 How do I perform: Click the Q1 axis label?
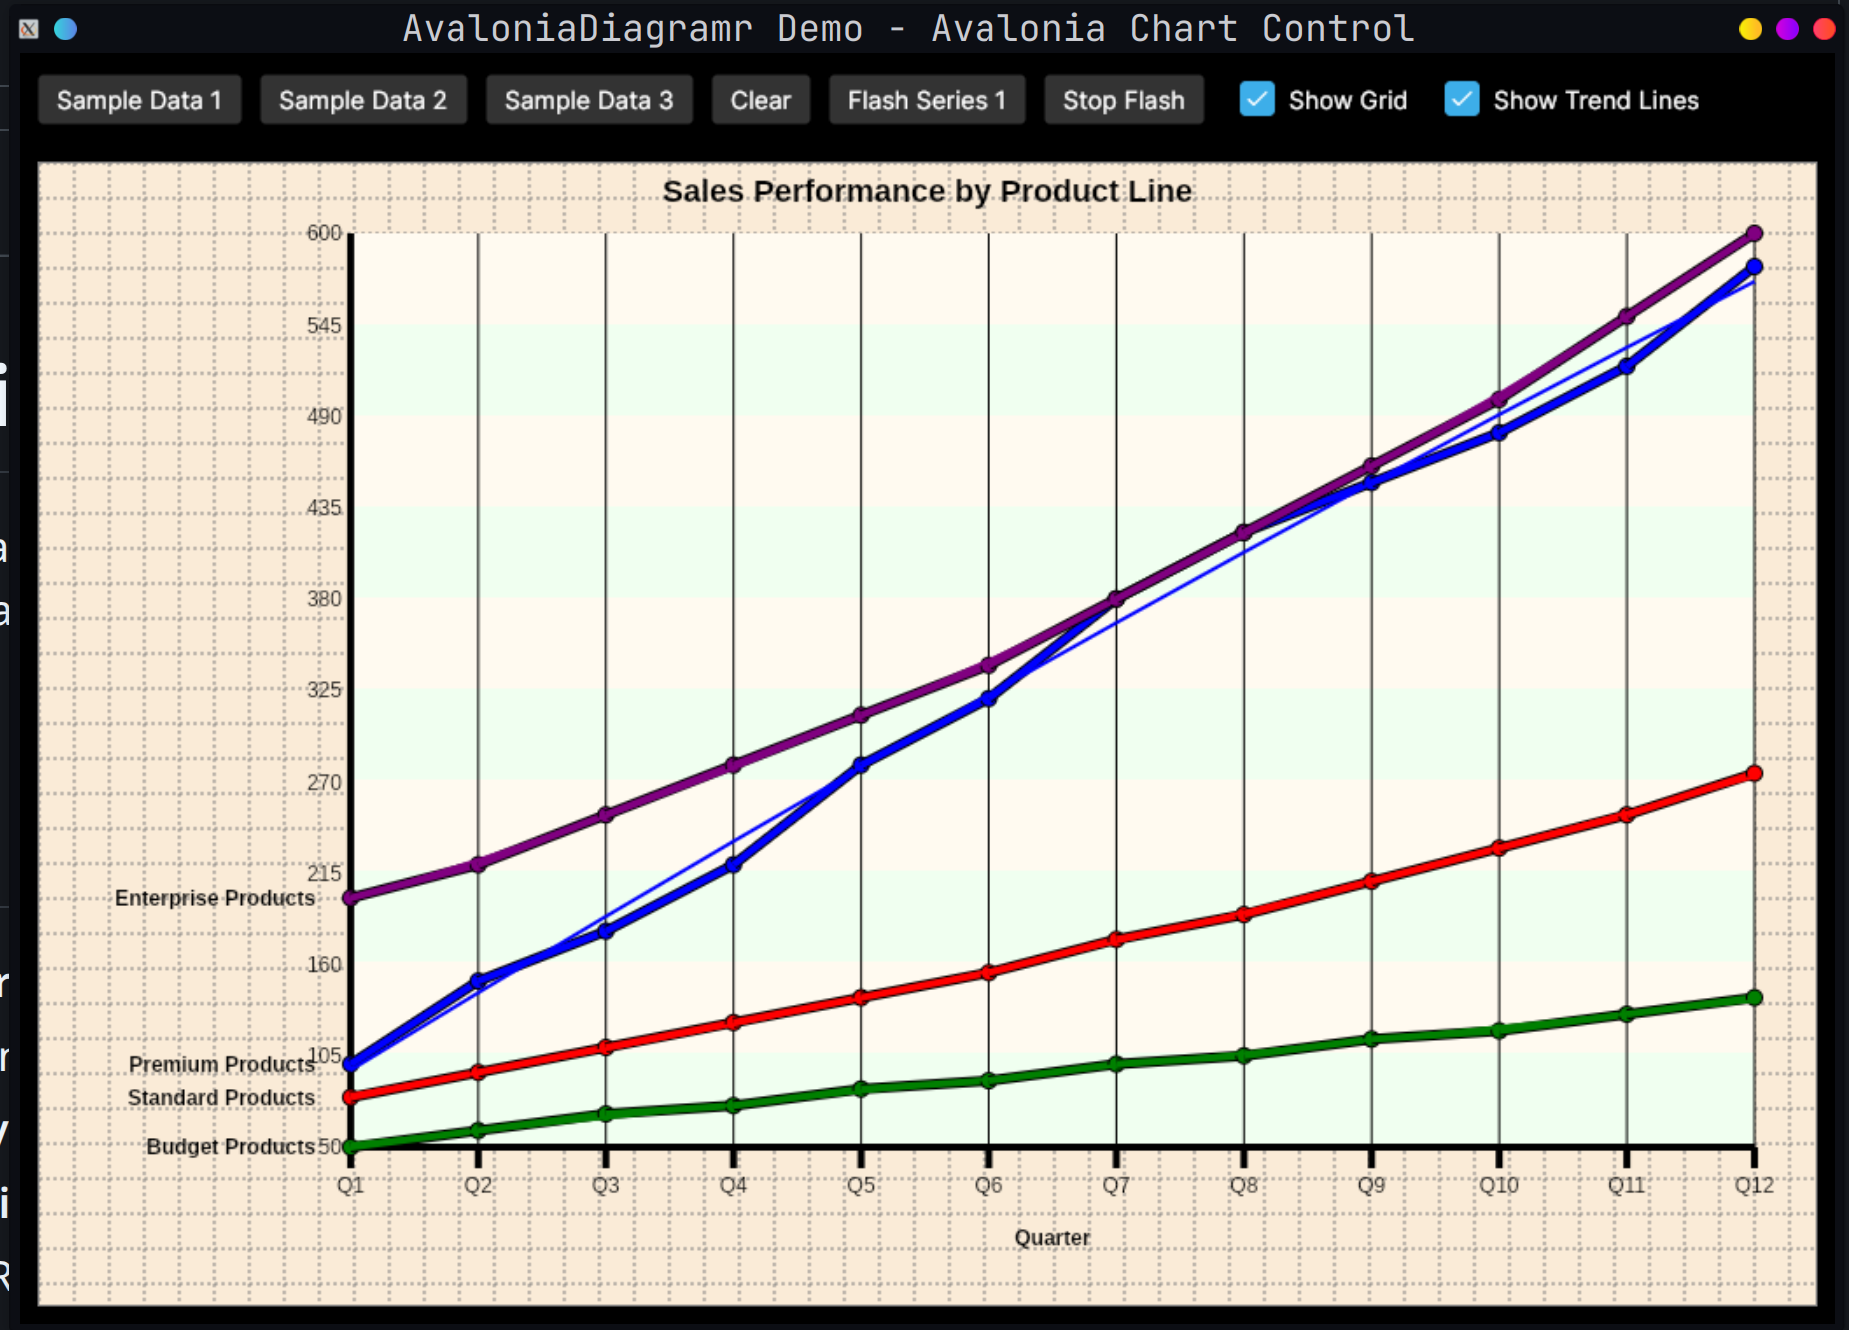click(350, 1185)
